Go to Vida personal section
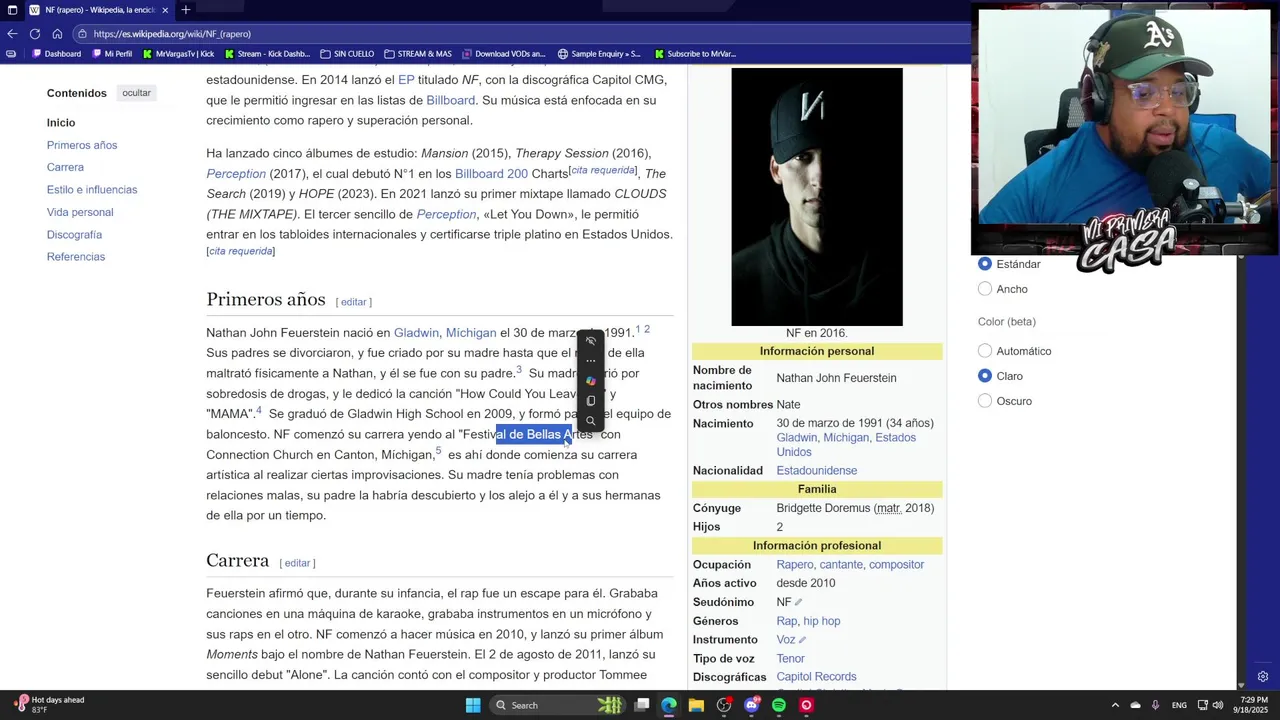Screen dimensions: 1280x720 [80, 212]
